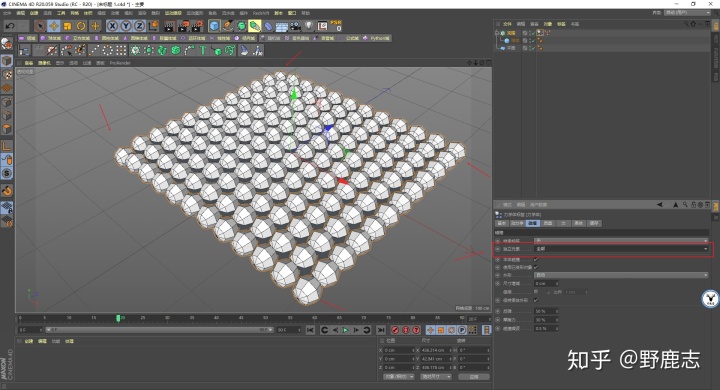Click the Render to Picture Viewer clapperboard icon
The height and width of the screenshot is (390, 720).
pyautogui.click(x=183, y=26)
